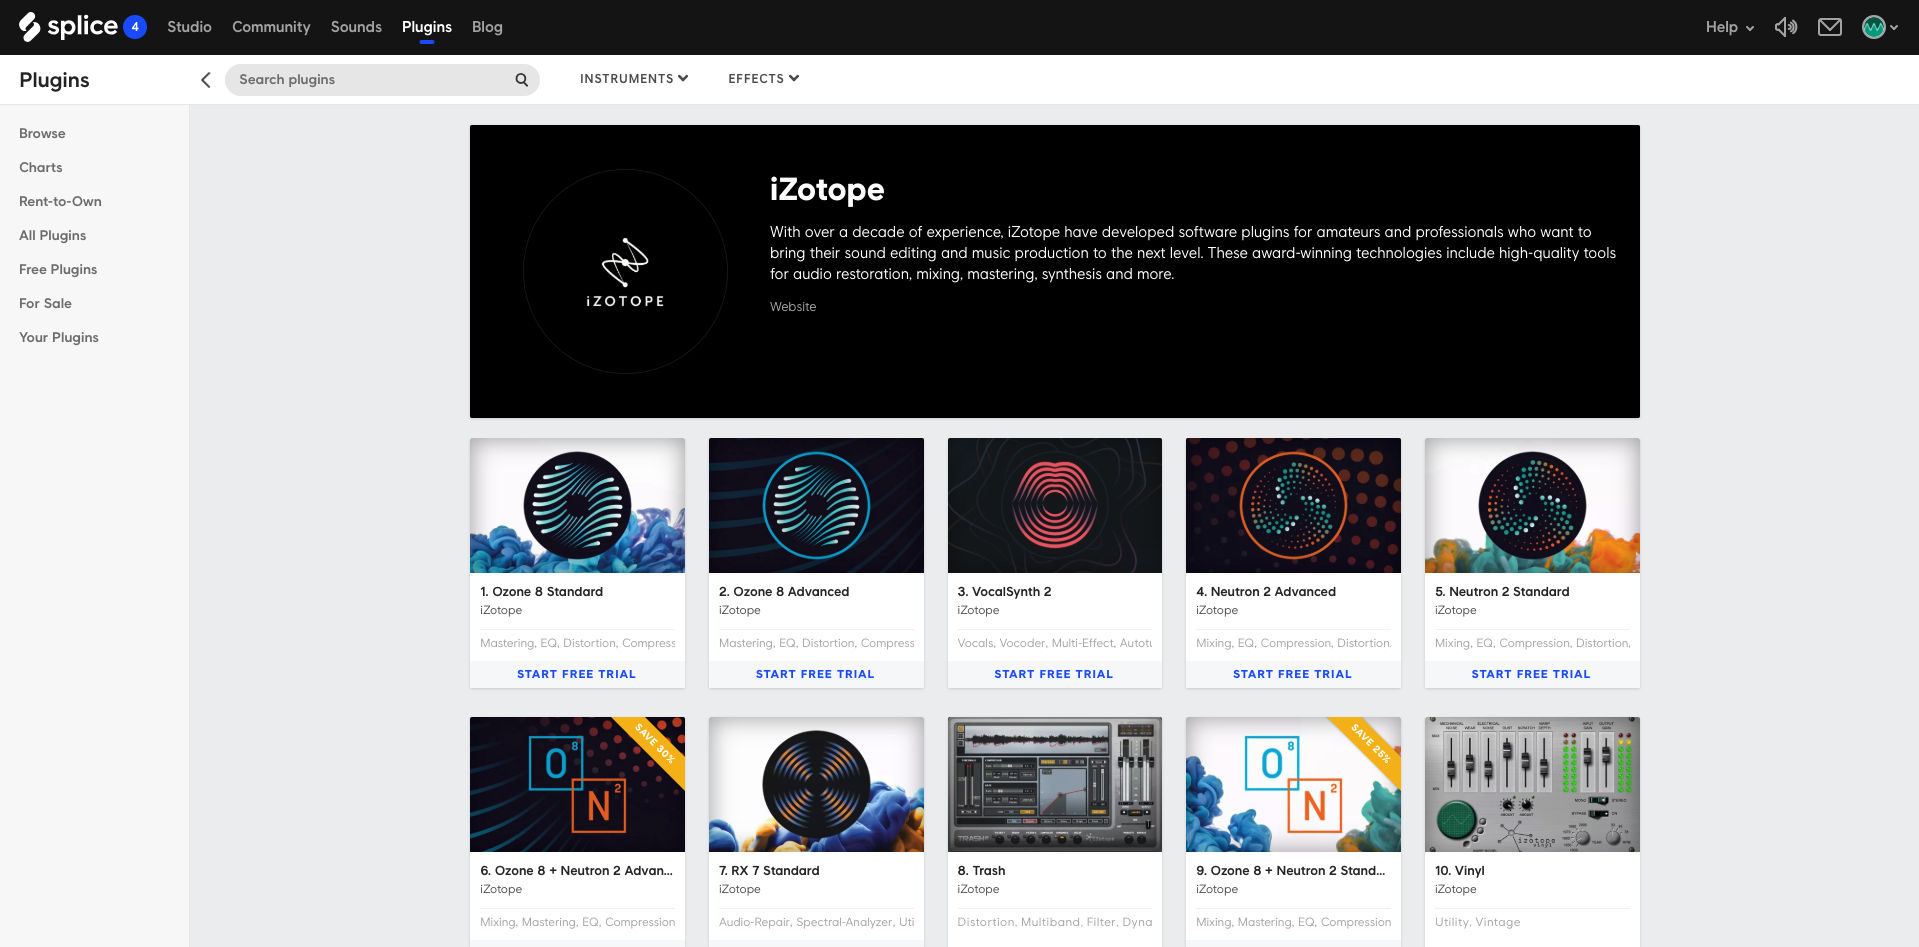The height and width of the screenshot is (947, 1919).
Task: Expand the Effects dropdown filter
Action: click(x=763, y=79)
